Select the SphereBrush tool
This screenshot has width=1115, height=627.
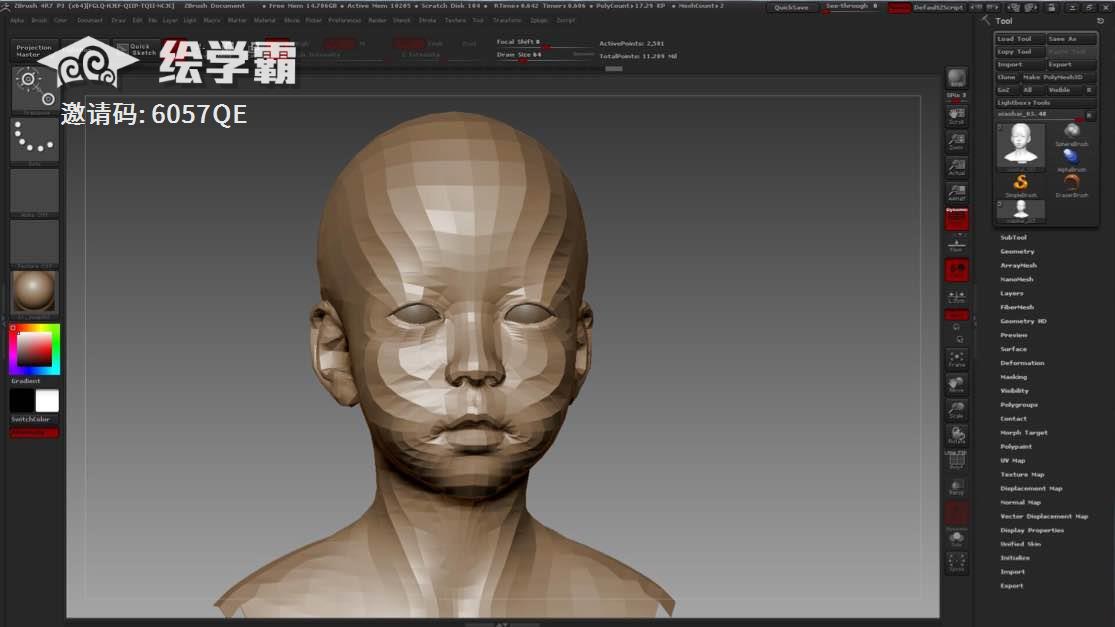click(x=1071, y=134)
